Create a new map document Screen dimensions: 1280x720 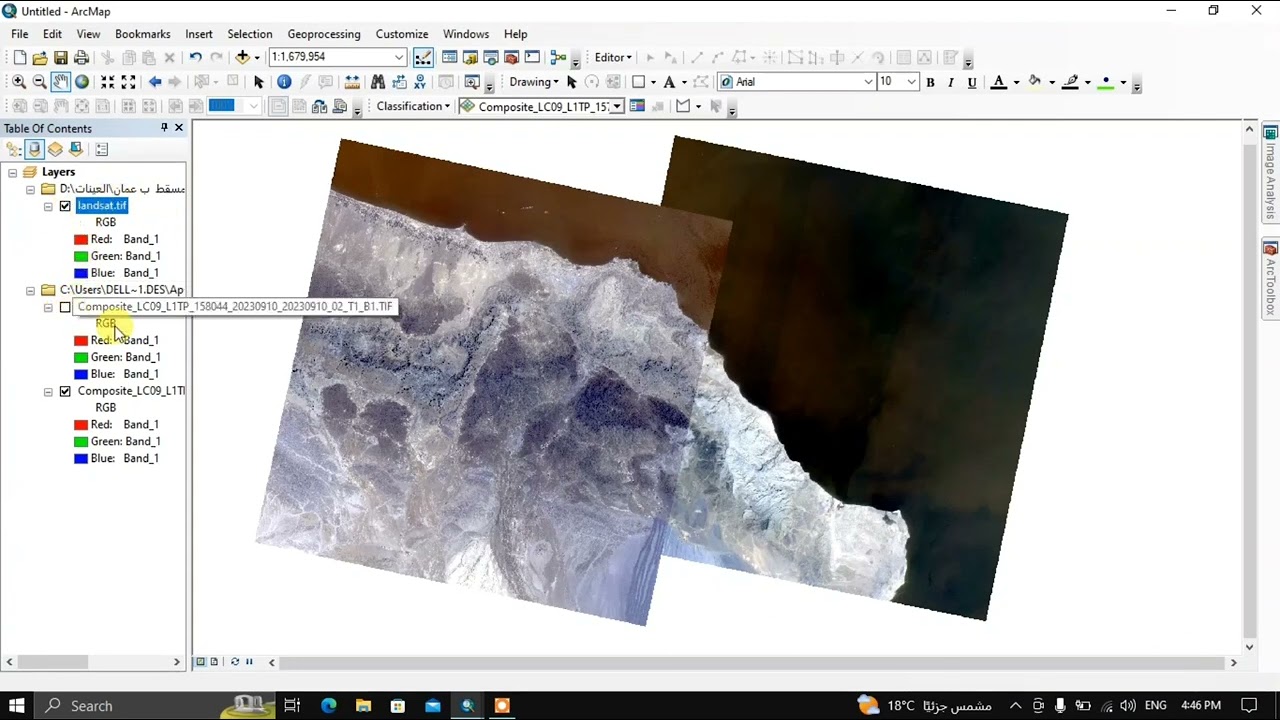[19, 58]
